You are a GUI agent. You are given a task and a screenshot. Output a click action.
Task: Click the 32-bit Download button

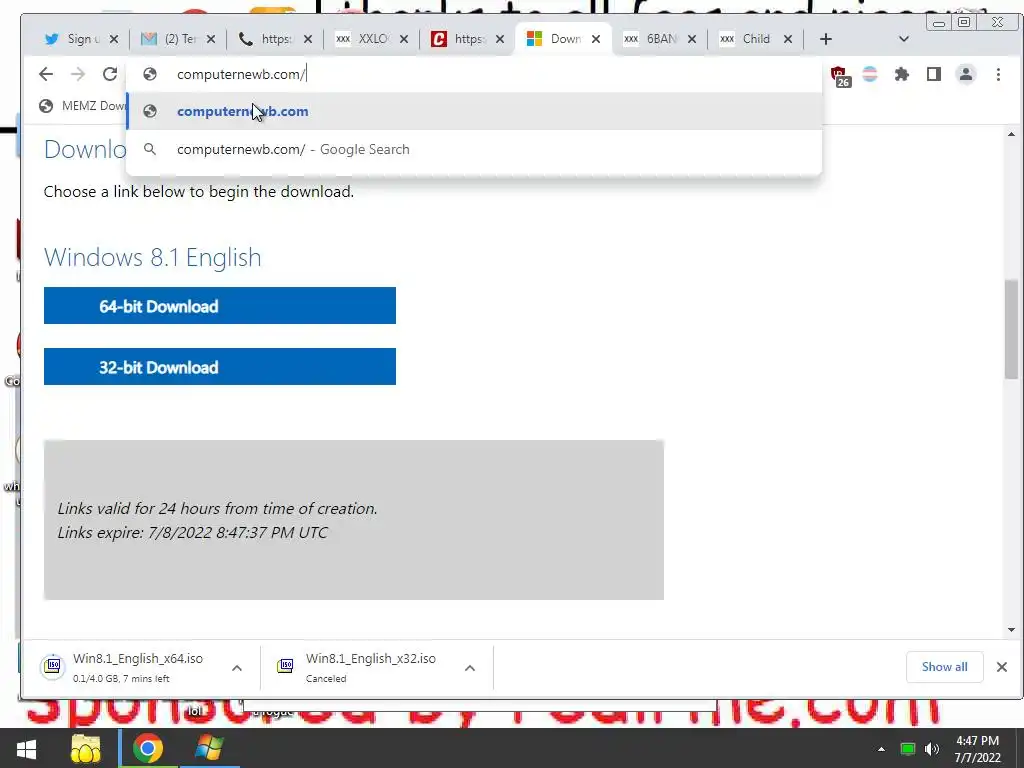pyautogui.click(x=219, y=366)
